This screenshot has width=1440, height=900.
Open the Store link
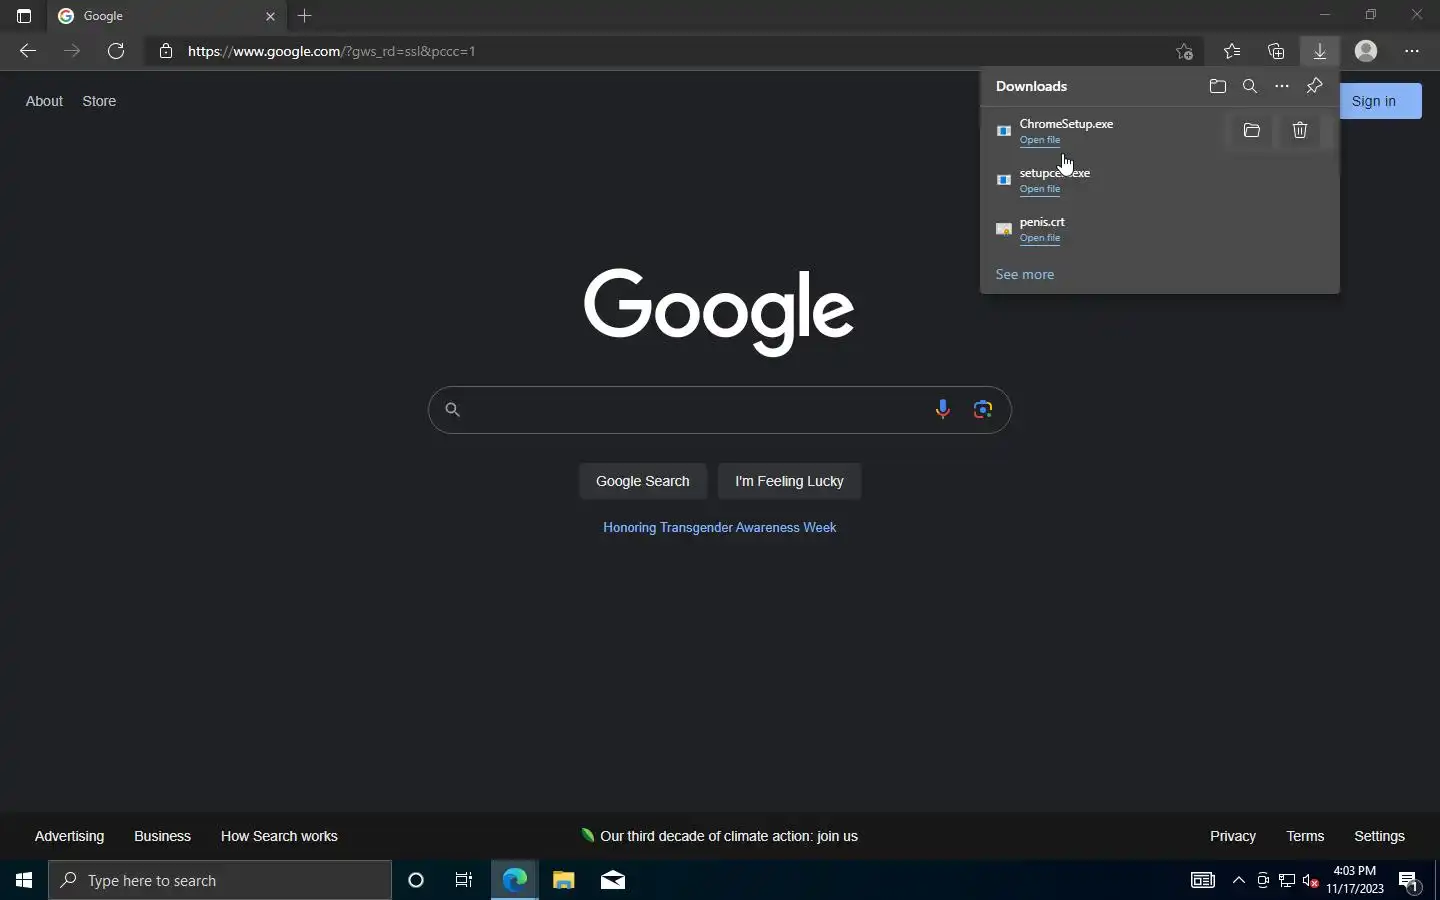[x=99, y=101]
